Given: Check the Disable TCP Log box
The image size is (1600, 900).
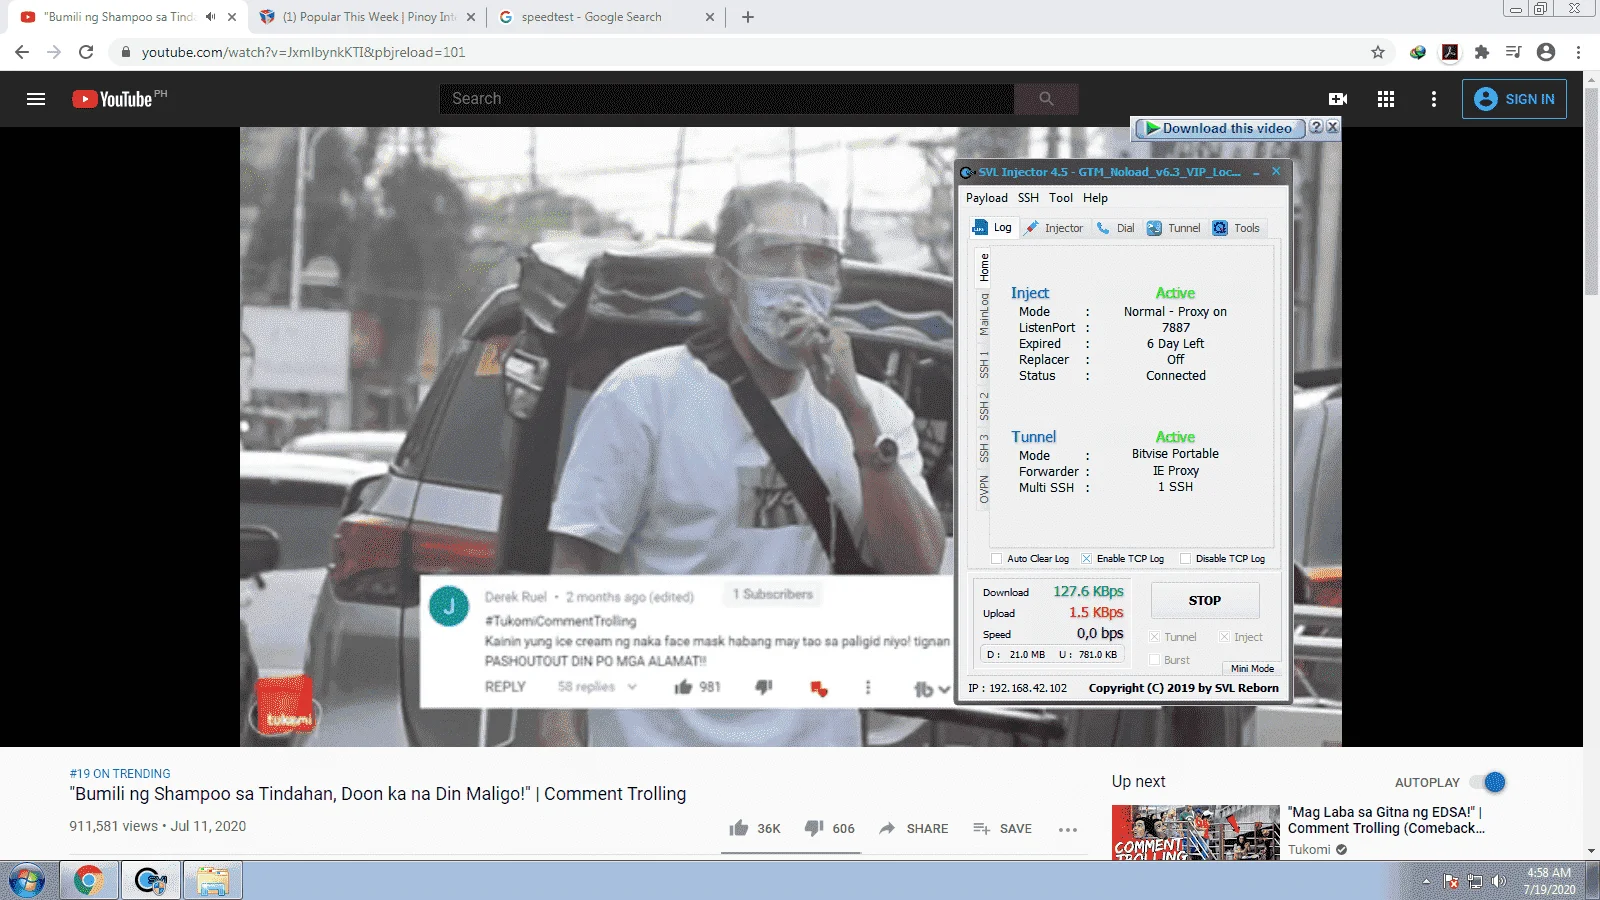Looking at the screenshot, I should click(x=1185, y=559).
